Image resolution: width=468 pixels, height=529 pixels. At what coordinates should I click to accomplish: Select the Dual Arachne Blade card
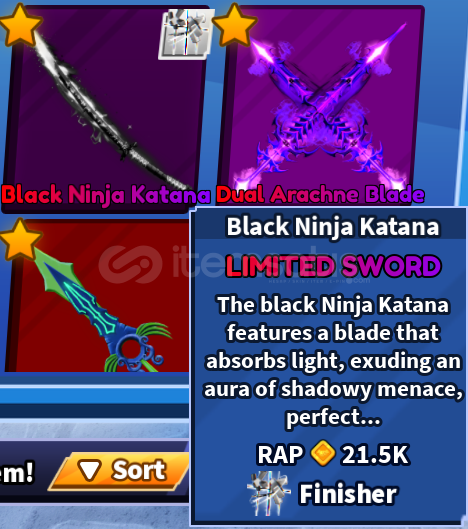click(x=321, y=105)
